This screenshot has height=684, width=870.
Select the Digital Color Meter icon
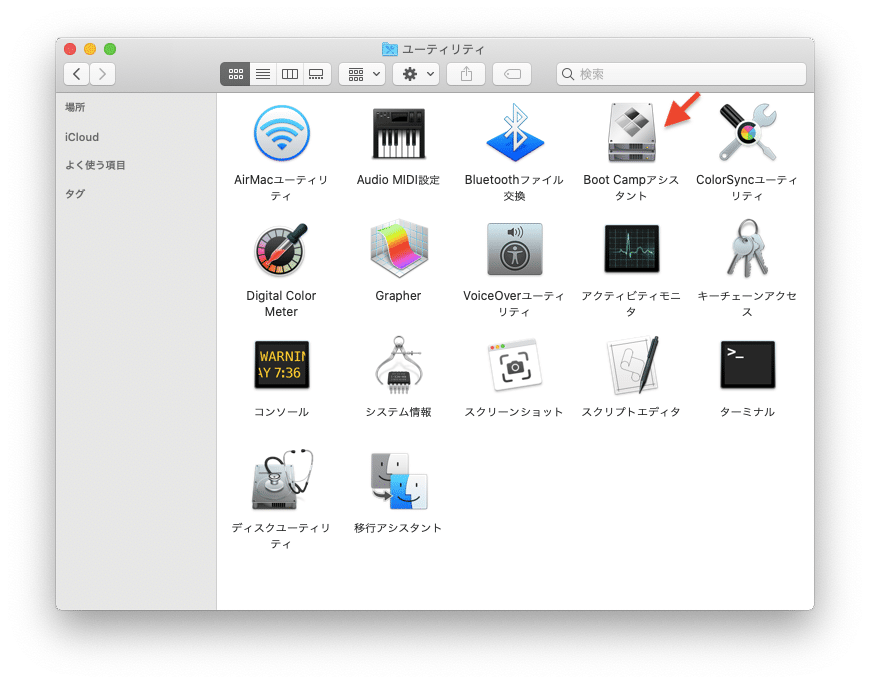tap(281, 250)
